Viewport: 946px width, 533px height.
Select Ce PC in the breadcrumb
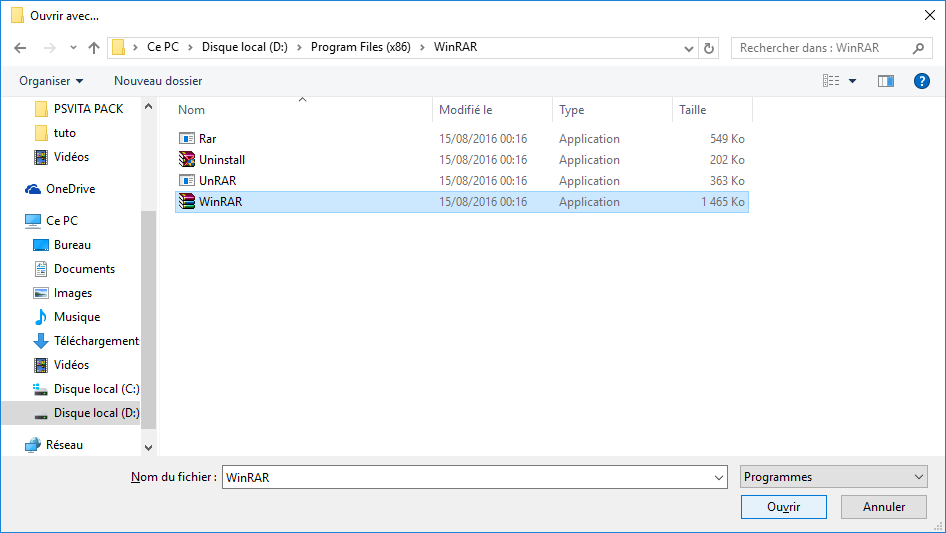point(163,47)
